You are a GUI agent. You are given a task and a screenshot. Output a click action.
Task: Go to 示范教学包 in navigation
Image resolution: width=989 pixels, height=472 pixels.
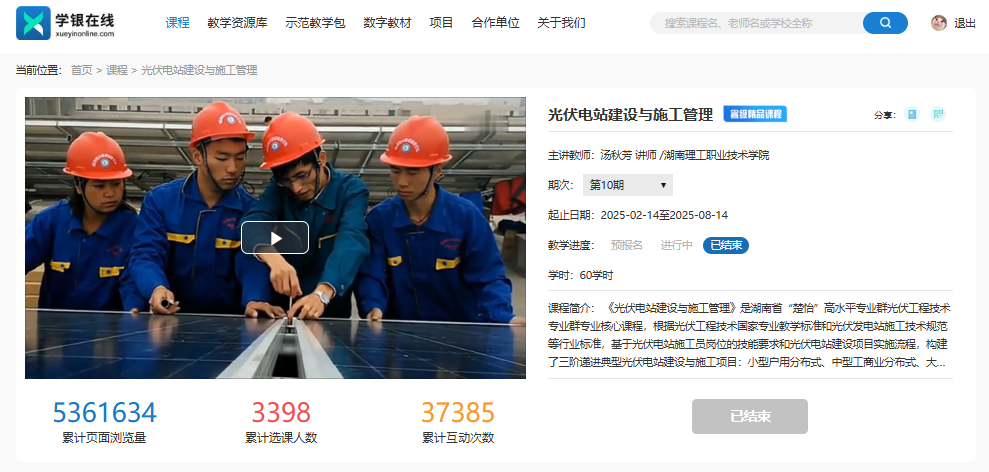[x=315, y=23]
